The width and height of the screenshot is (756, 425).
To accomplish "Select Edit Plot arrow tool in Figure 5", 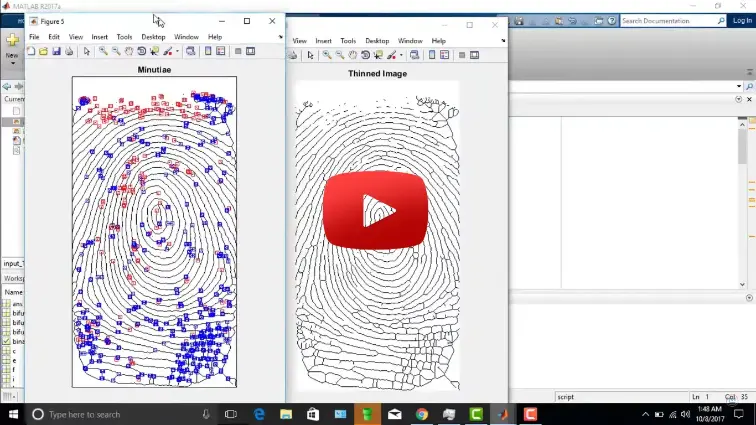I will (x=86, y=51).
